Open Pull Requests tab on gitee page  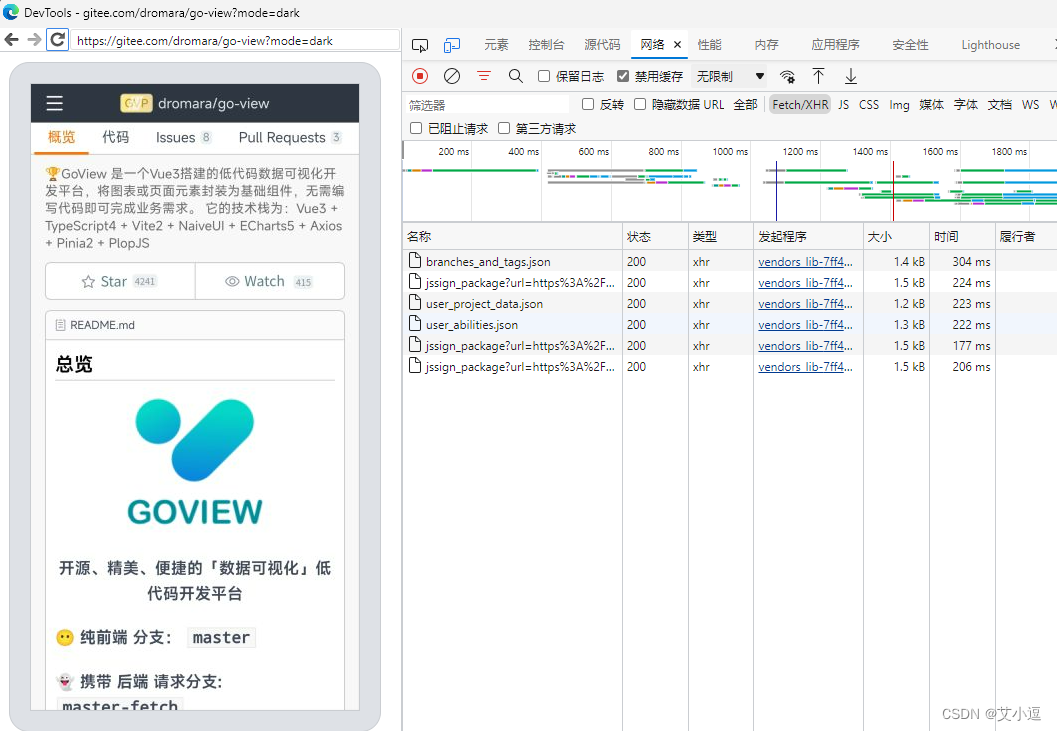pos(290,137)
